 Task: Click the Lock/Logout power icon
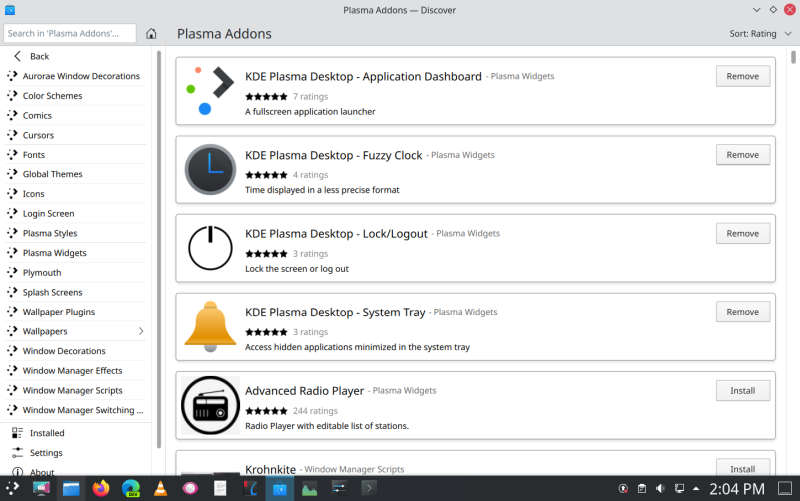click(210, 248)
